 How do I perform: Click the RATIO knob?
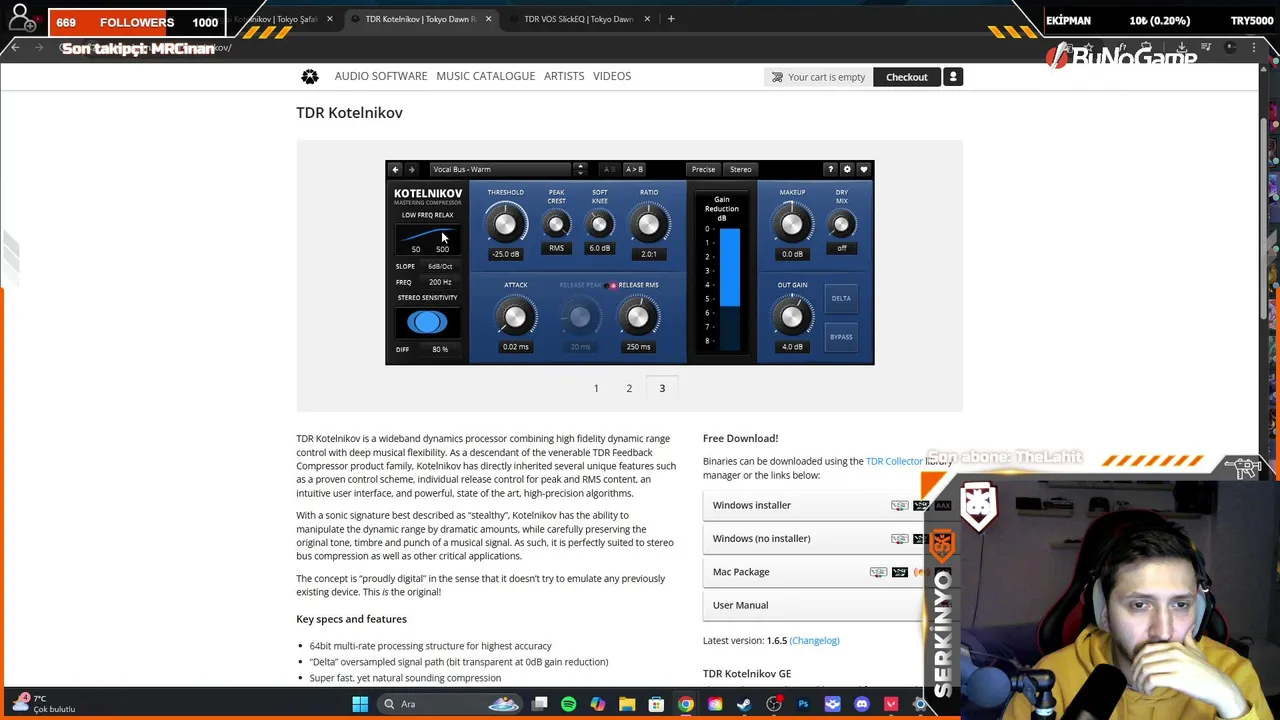click(x=649, y=225)
